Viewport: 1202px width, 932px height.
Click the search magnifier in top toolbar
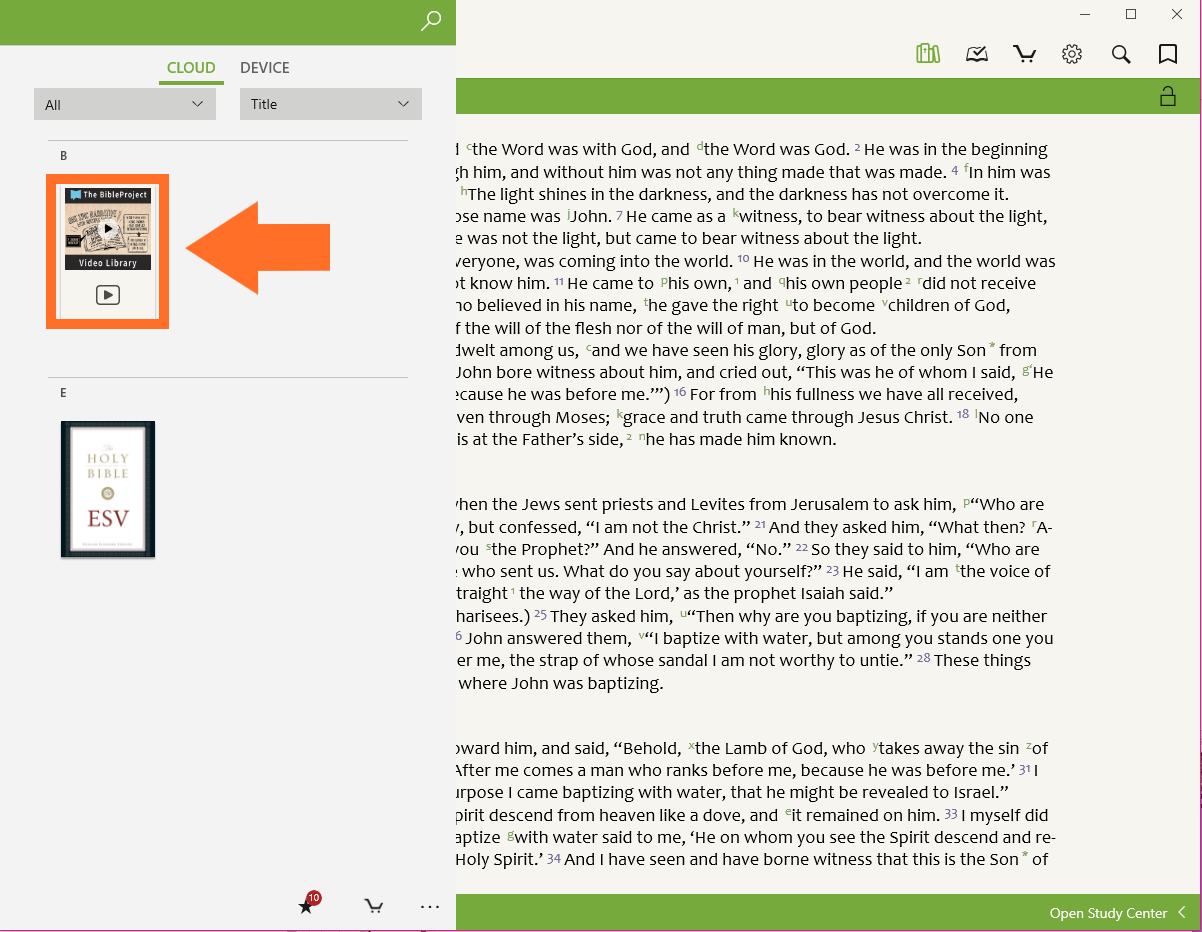pos(1121,54)
